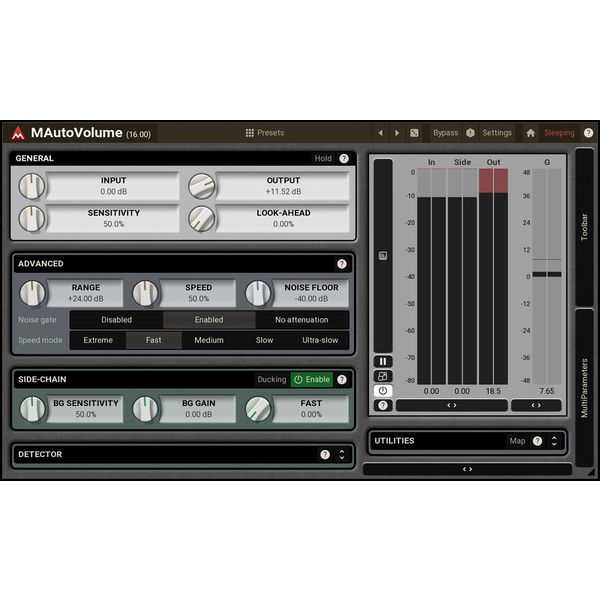600x600 pixels.
Task: Toggle the Hold button in General panel
Action: pos(323,158)
